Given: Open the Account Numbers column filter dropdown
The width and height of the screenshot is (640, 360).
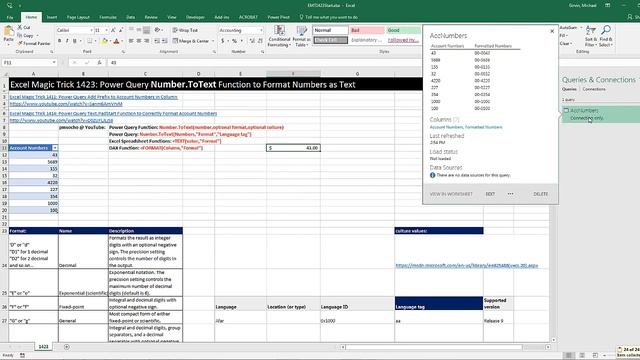Looking at the screenshot, I should point(55,148).
